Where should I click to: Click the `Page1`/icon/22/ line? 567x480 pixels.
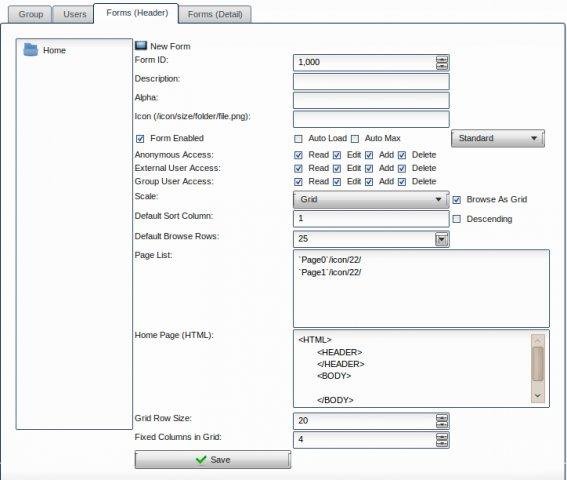(x=329, y=272)
